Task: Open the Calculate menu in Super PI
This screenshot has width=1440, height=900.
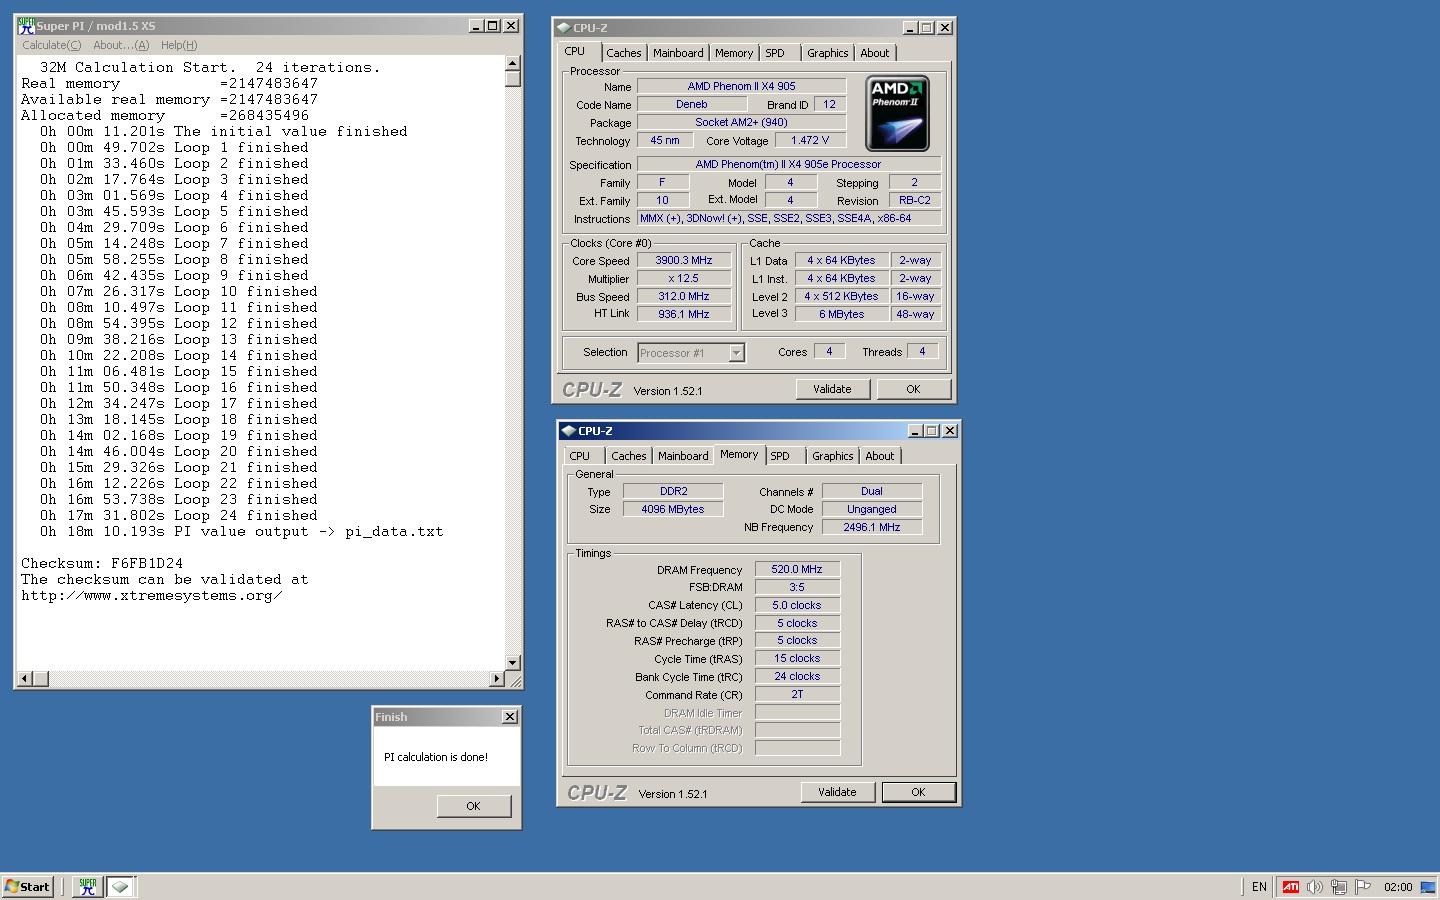Action: (51, 45)
